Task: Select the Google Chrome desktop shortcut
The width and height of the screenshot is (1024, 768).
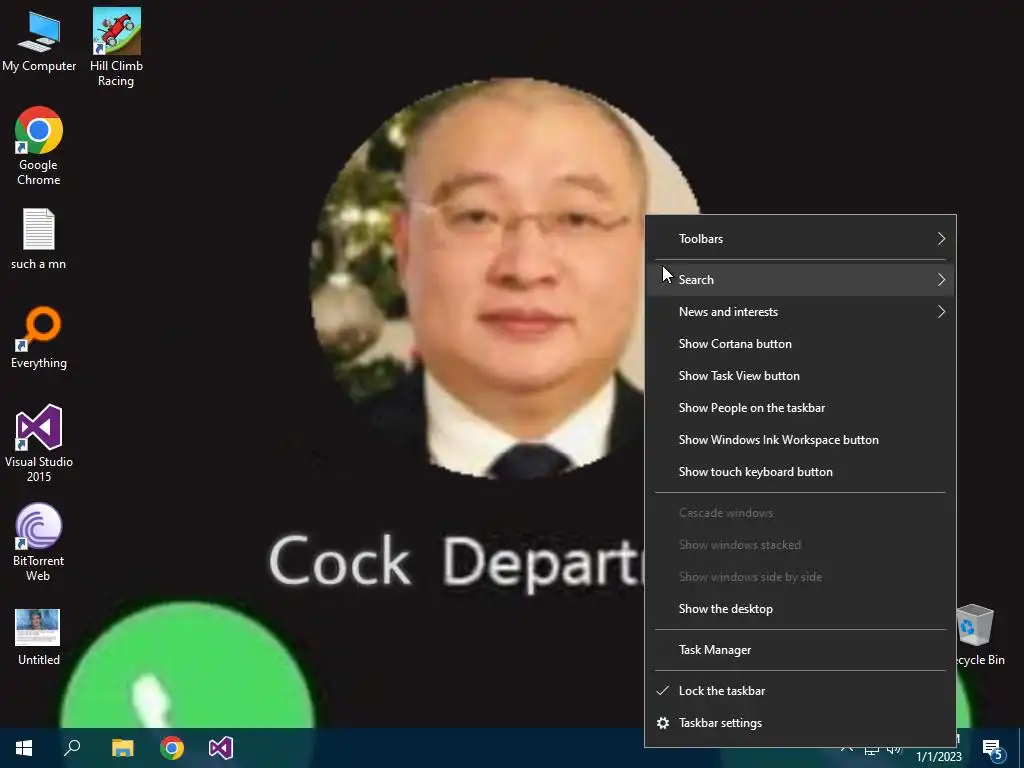Action: (39, 146)
